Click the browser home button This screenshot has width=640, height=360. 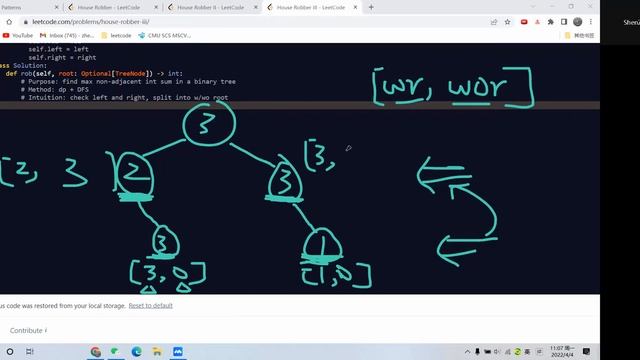point(9,22)
